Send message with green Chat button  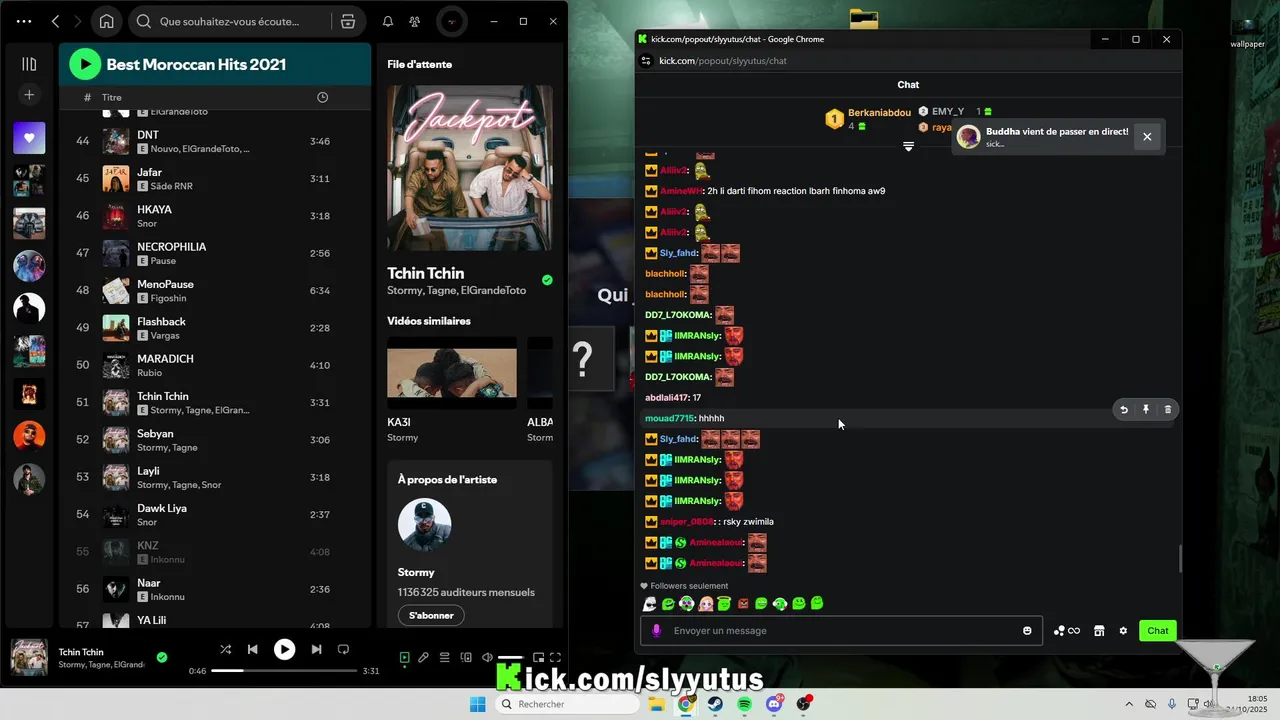point(1158,630)
